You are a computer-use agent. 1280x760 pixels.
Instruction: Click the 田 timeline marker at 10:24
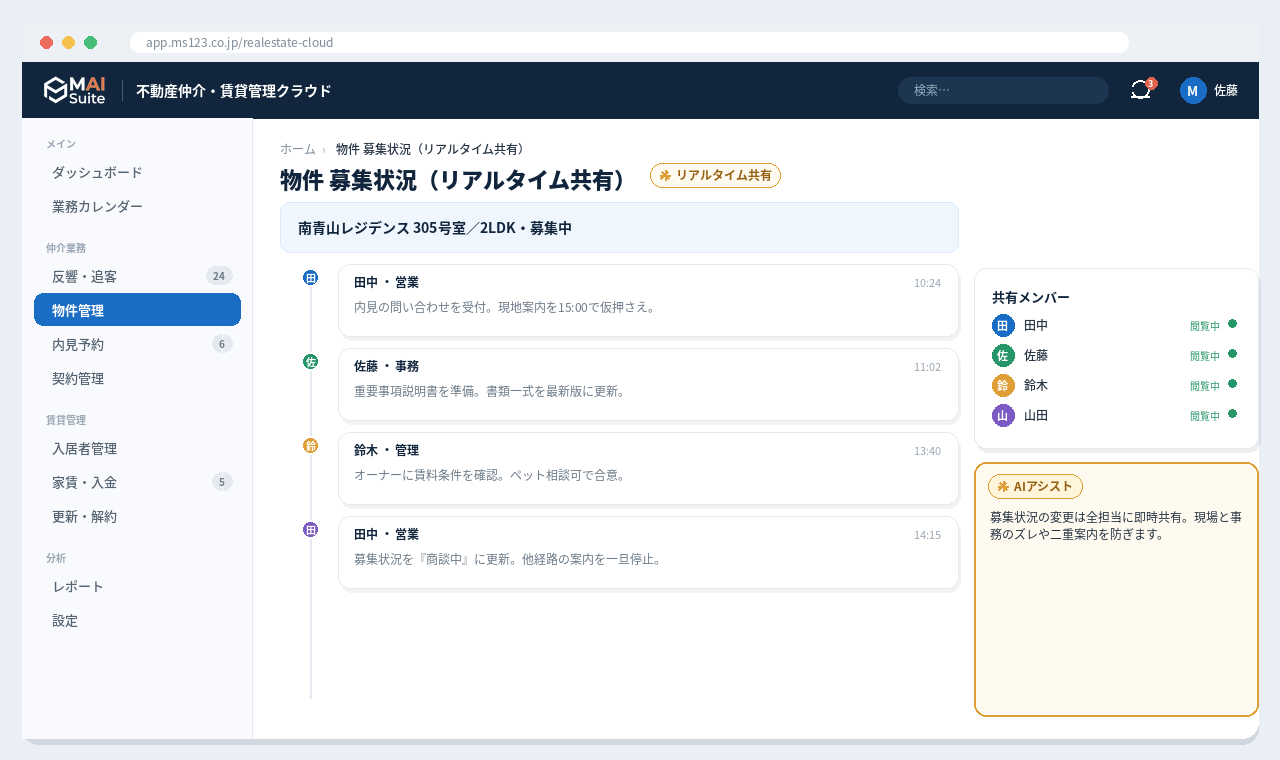click(311, 277)
